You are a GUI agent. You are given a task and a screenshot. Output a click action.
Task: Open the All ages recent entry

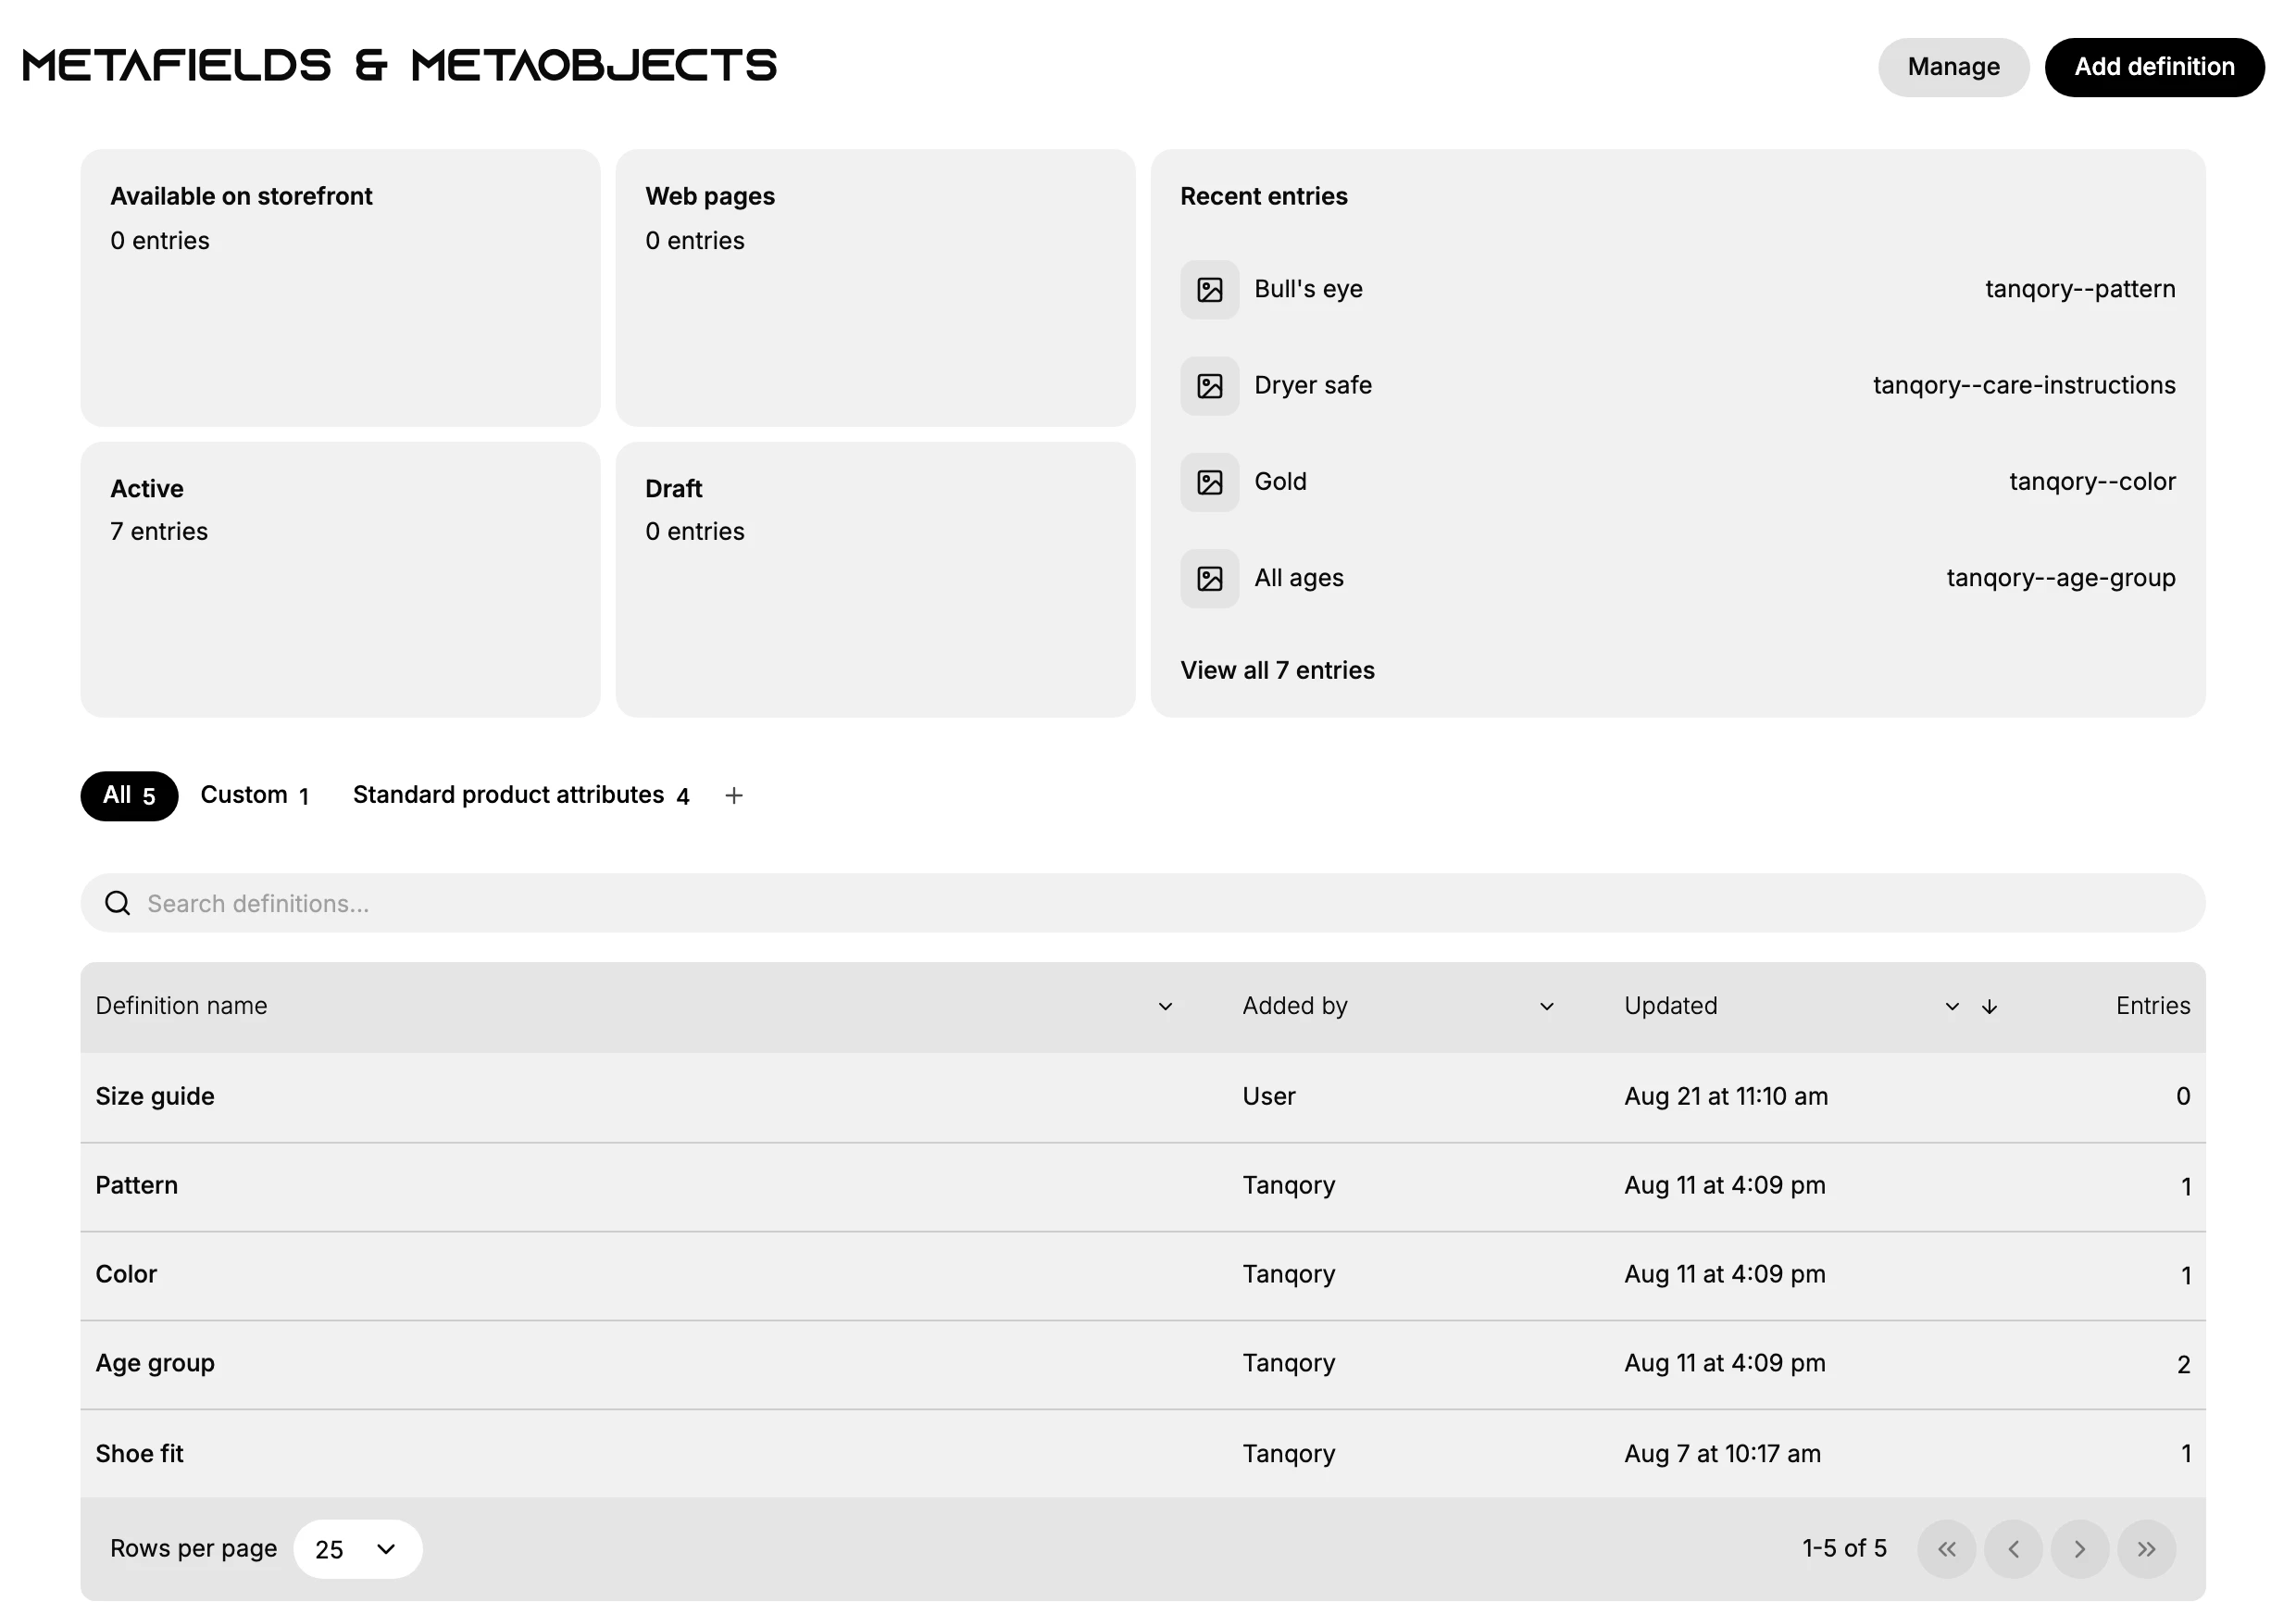pyautogui.click(x=1677, y=578)
